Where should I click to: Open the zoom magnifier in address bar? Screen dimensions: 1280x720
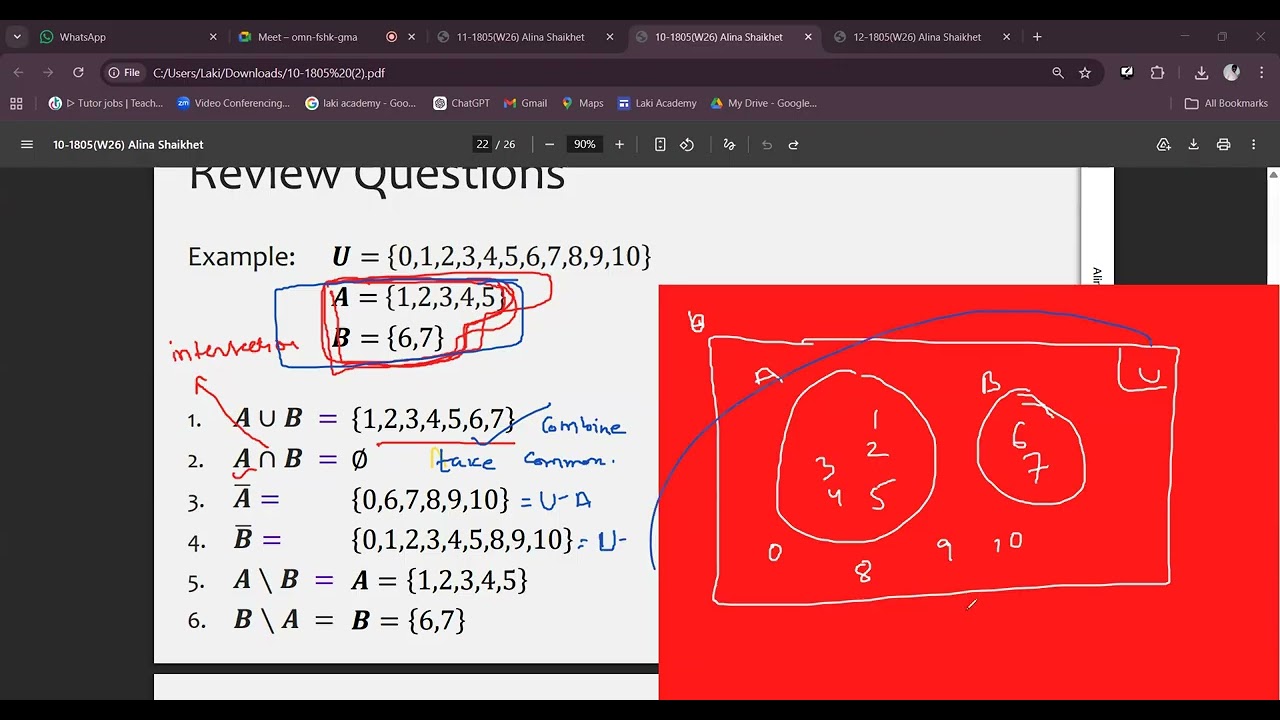[x=1058, y=73]
